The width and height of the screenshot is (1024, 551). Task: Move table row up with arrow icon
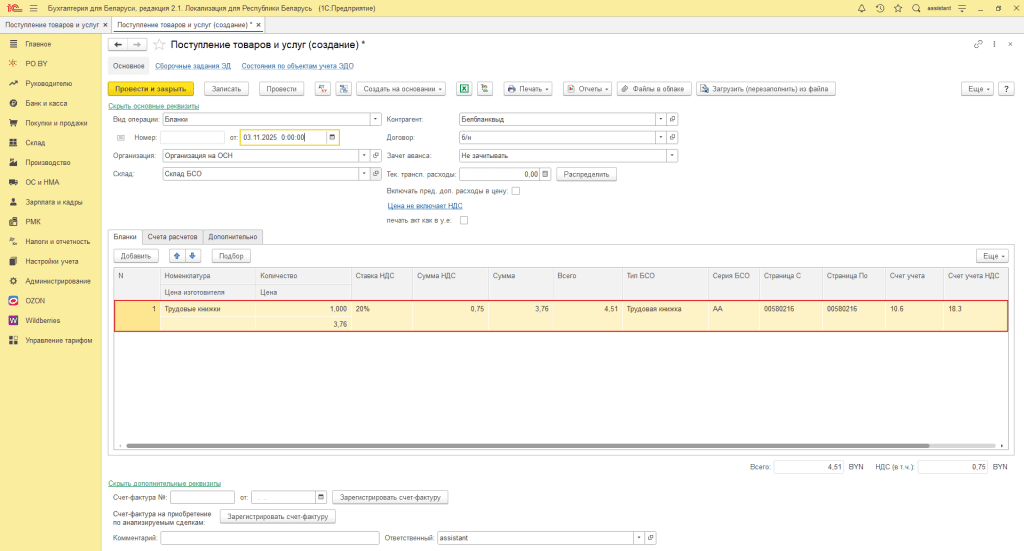(178, 256)
